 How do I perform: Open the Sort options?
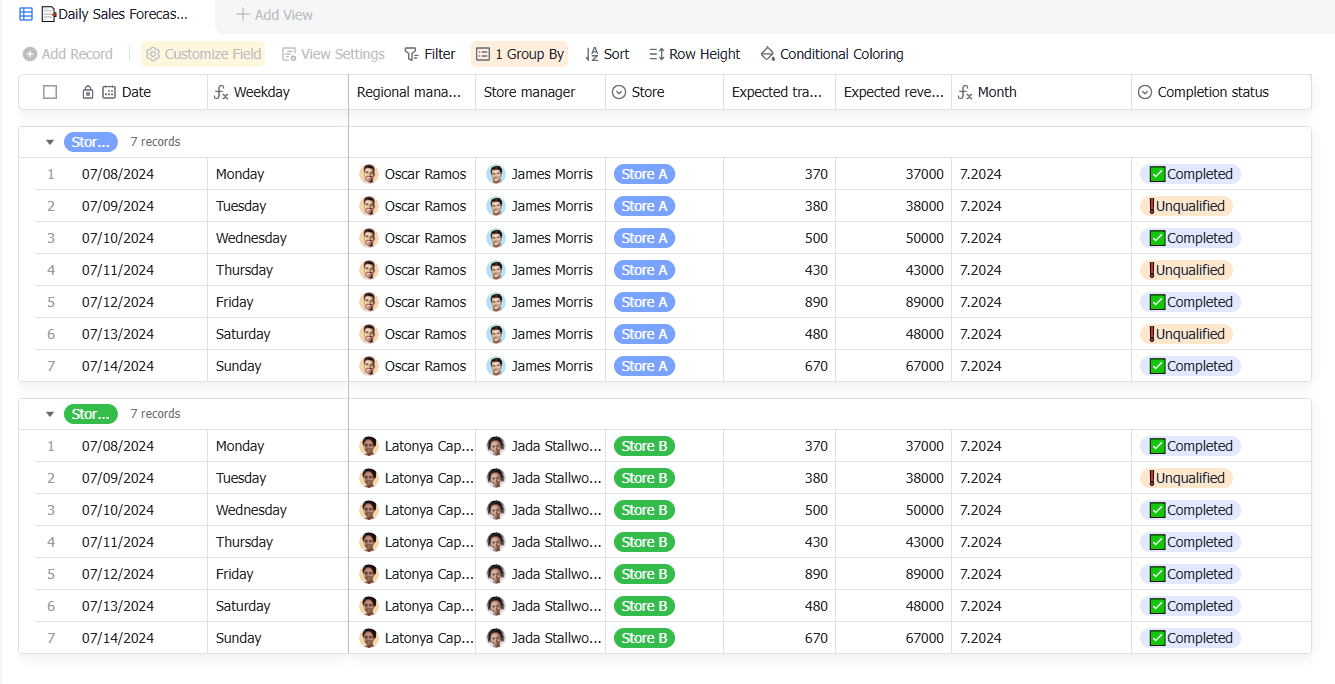pyautogui.click(x=607, y=54)
